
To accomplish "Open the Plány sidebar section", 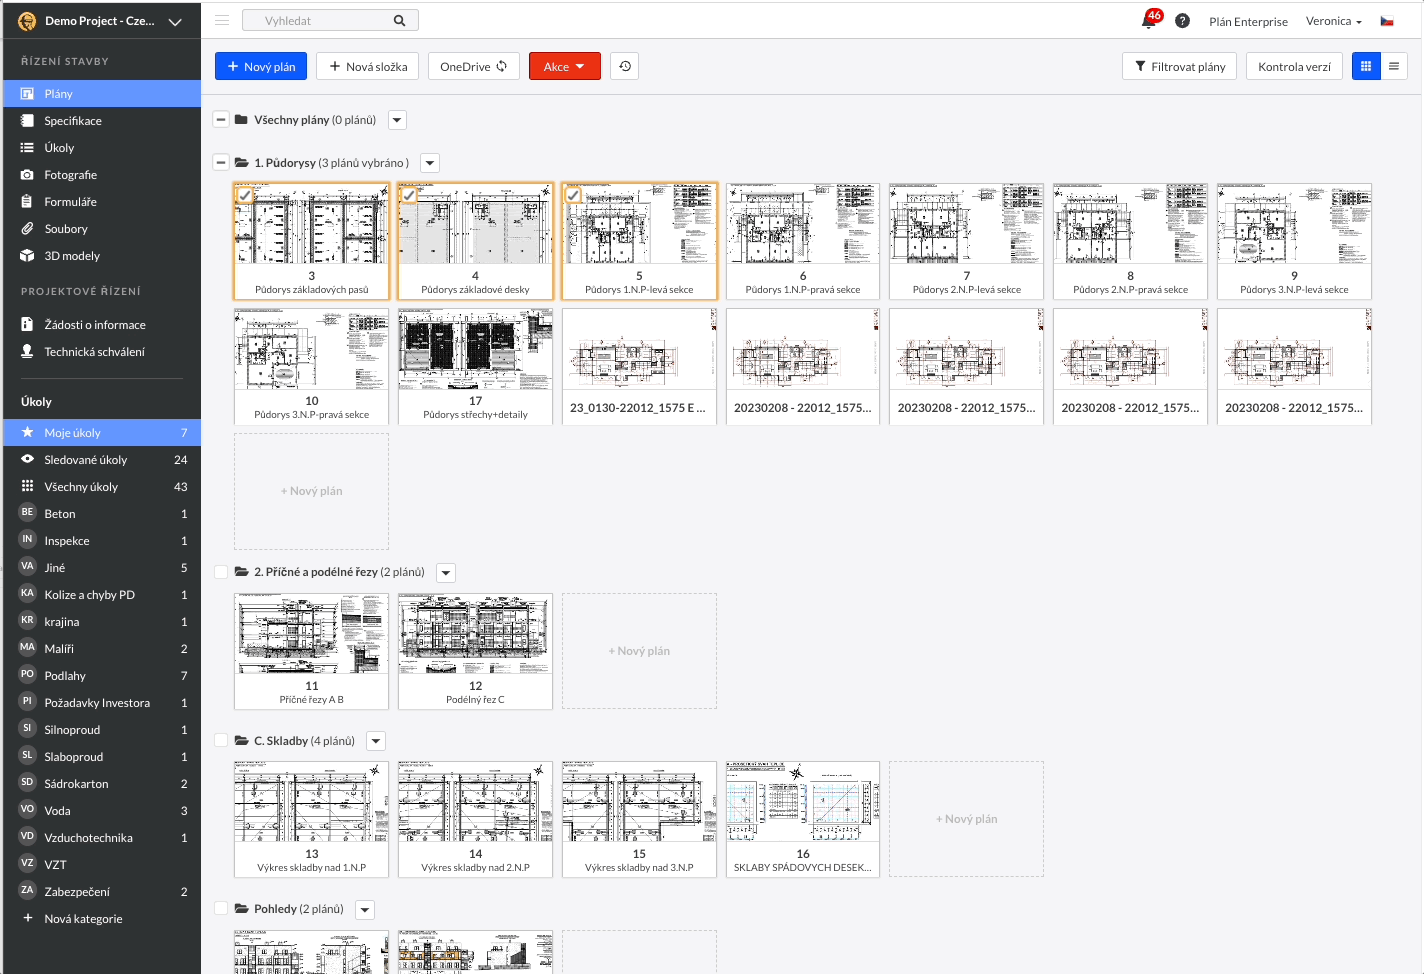I will point(101,93).
